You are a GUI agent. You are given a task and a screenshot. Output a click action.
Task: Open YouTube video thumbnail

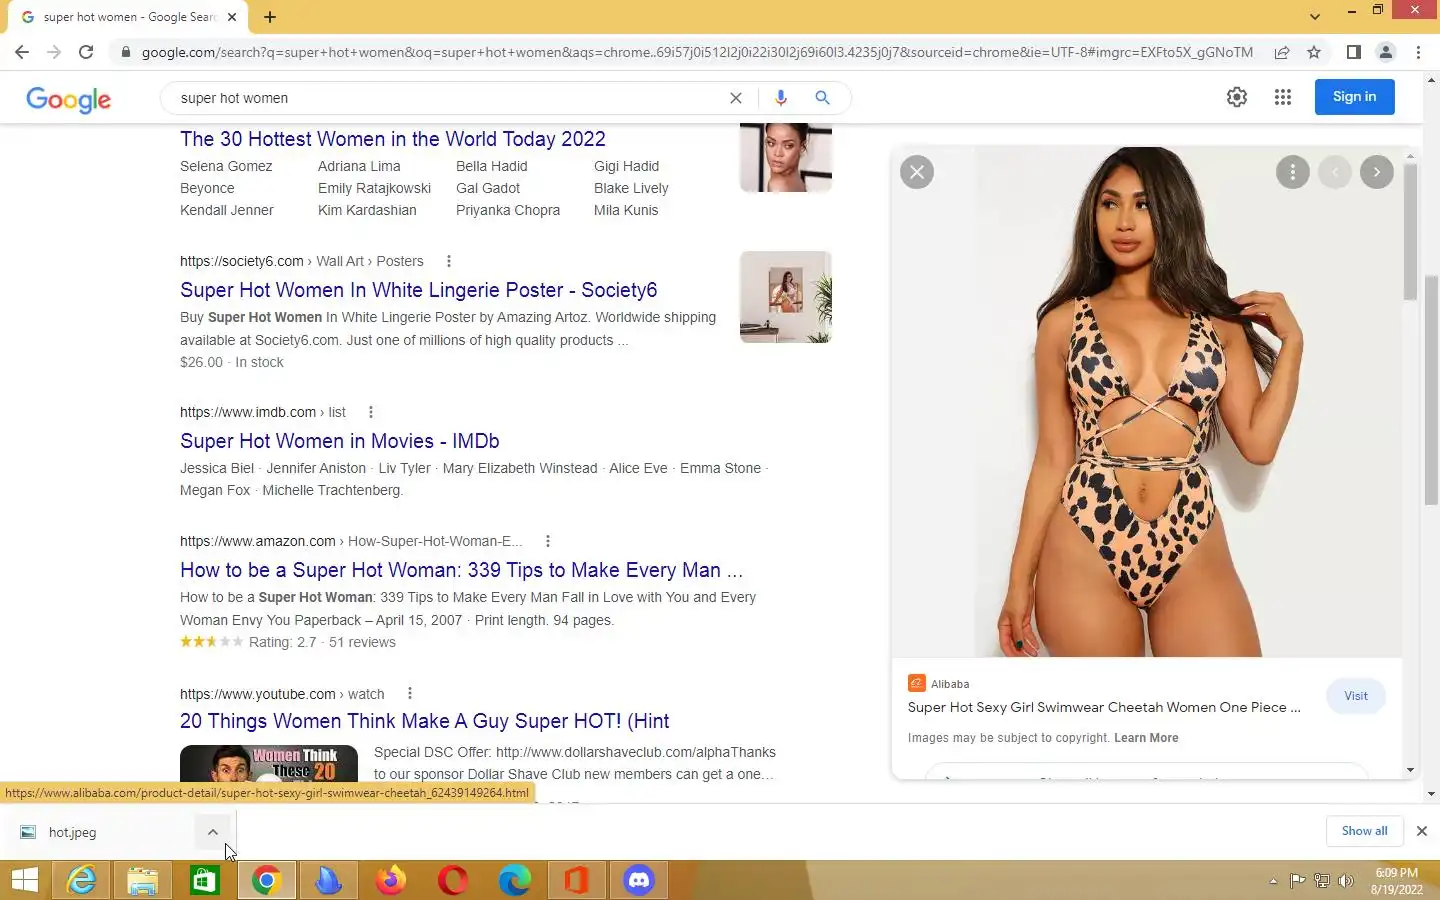coord(269,763)
